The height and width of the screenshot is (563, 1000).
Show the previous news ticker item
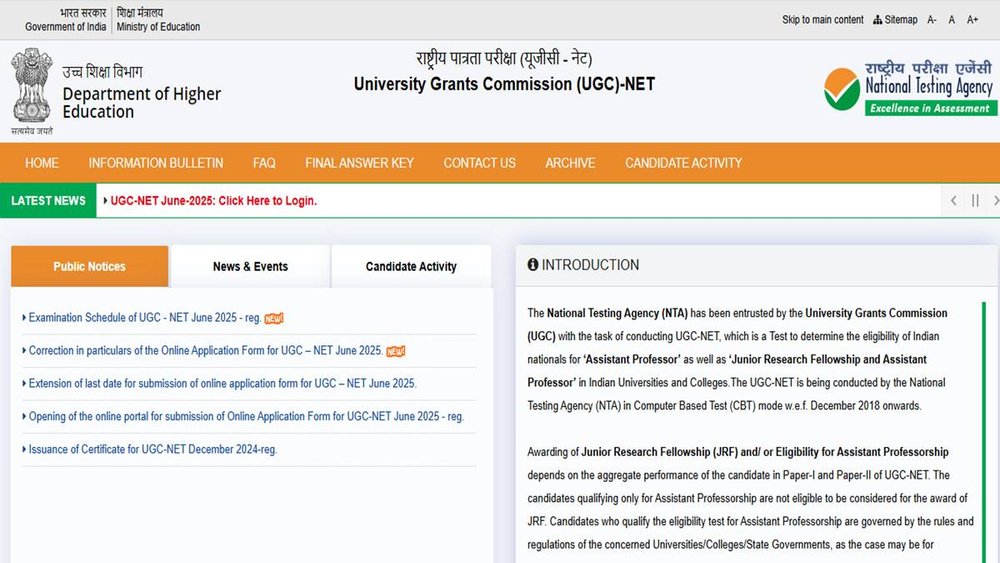click(x=954, y=200)
